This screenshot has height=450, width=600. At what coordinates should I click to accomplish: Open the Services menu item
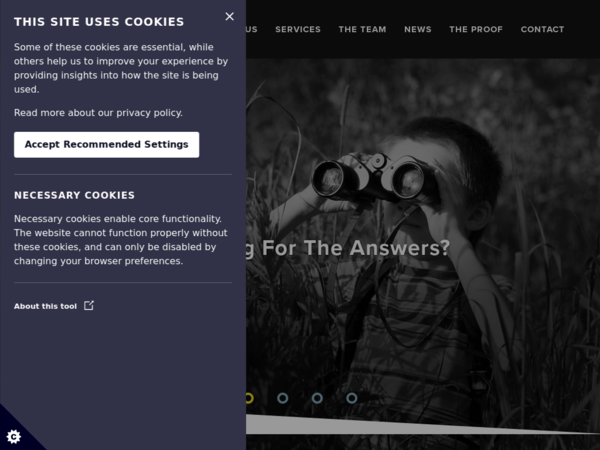point(298,29)
